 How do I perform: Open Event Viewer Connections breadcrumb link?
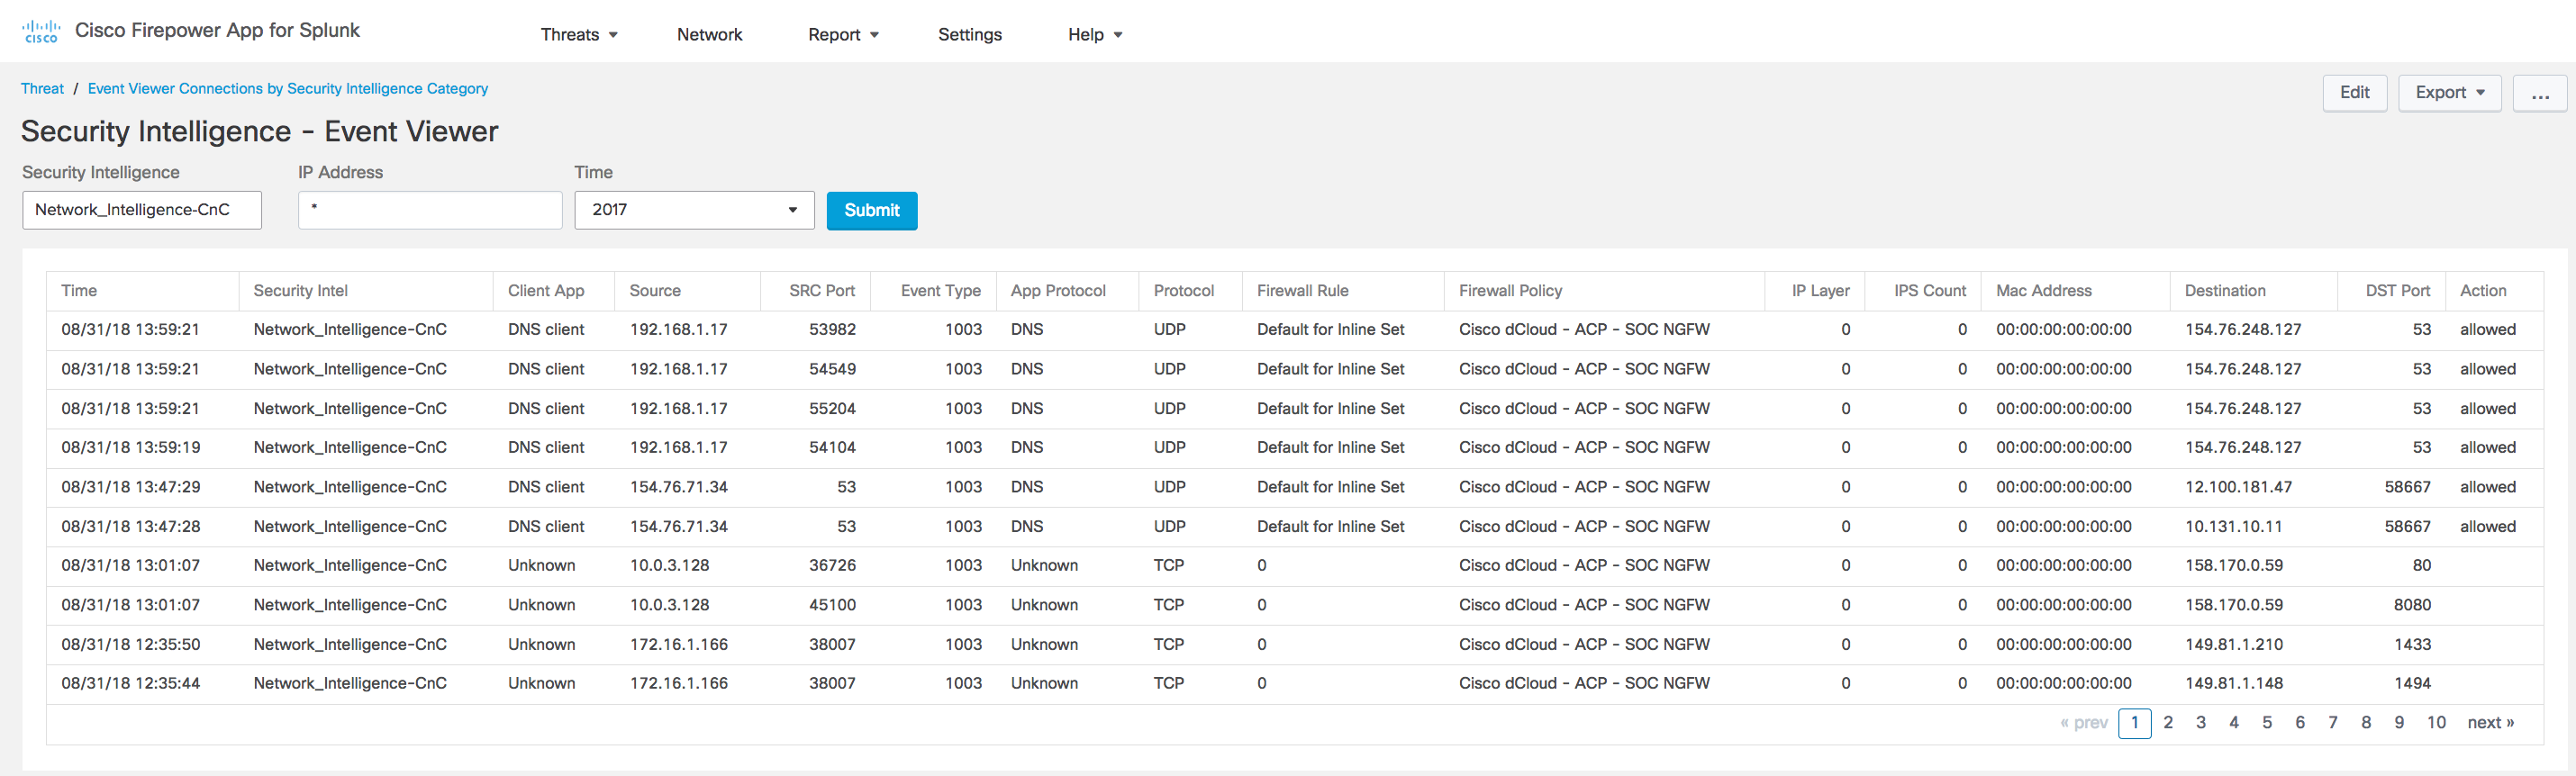[x=288, y=88]
